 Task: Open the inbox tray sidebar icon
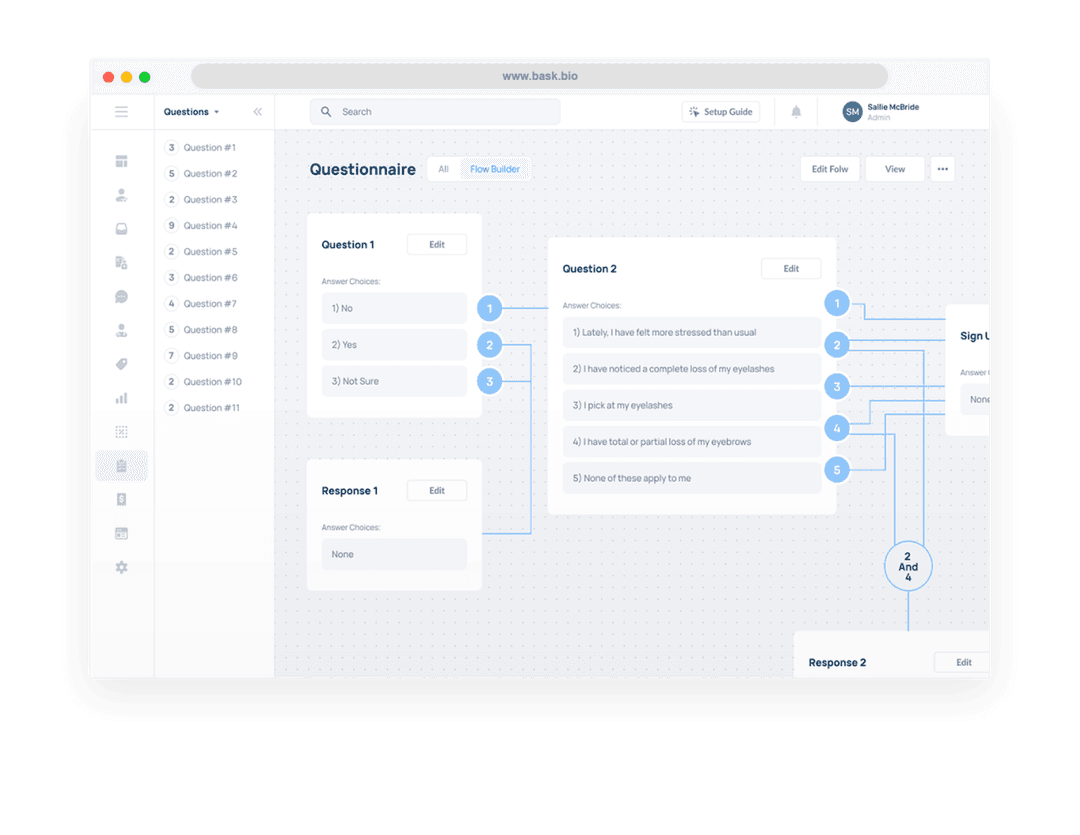121,229
